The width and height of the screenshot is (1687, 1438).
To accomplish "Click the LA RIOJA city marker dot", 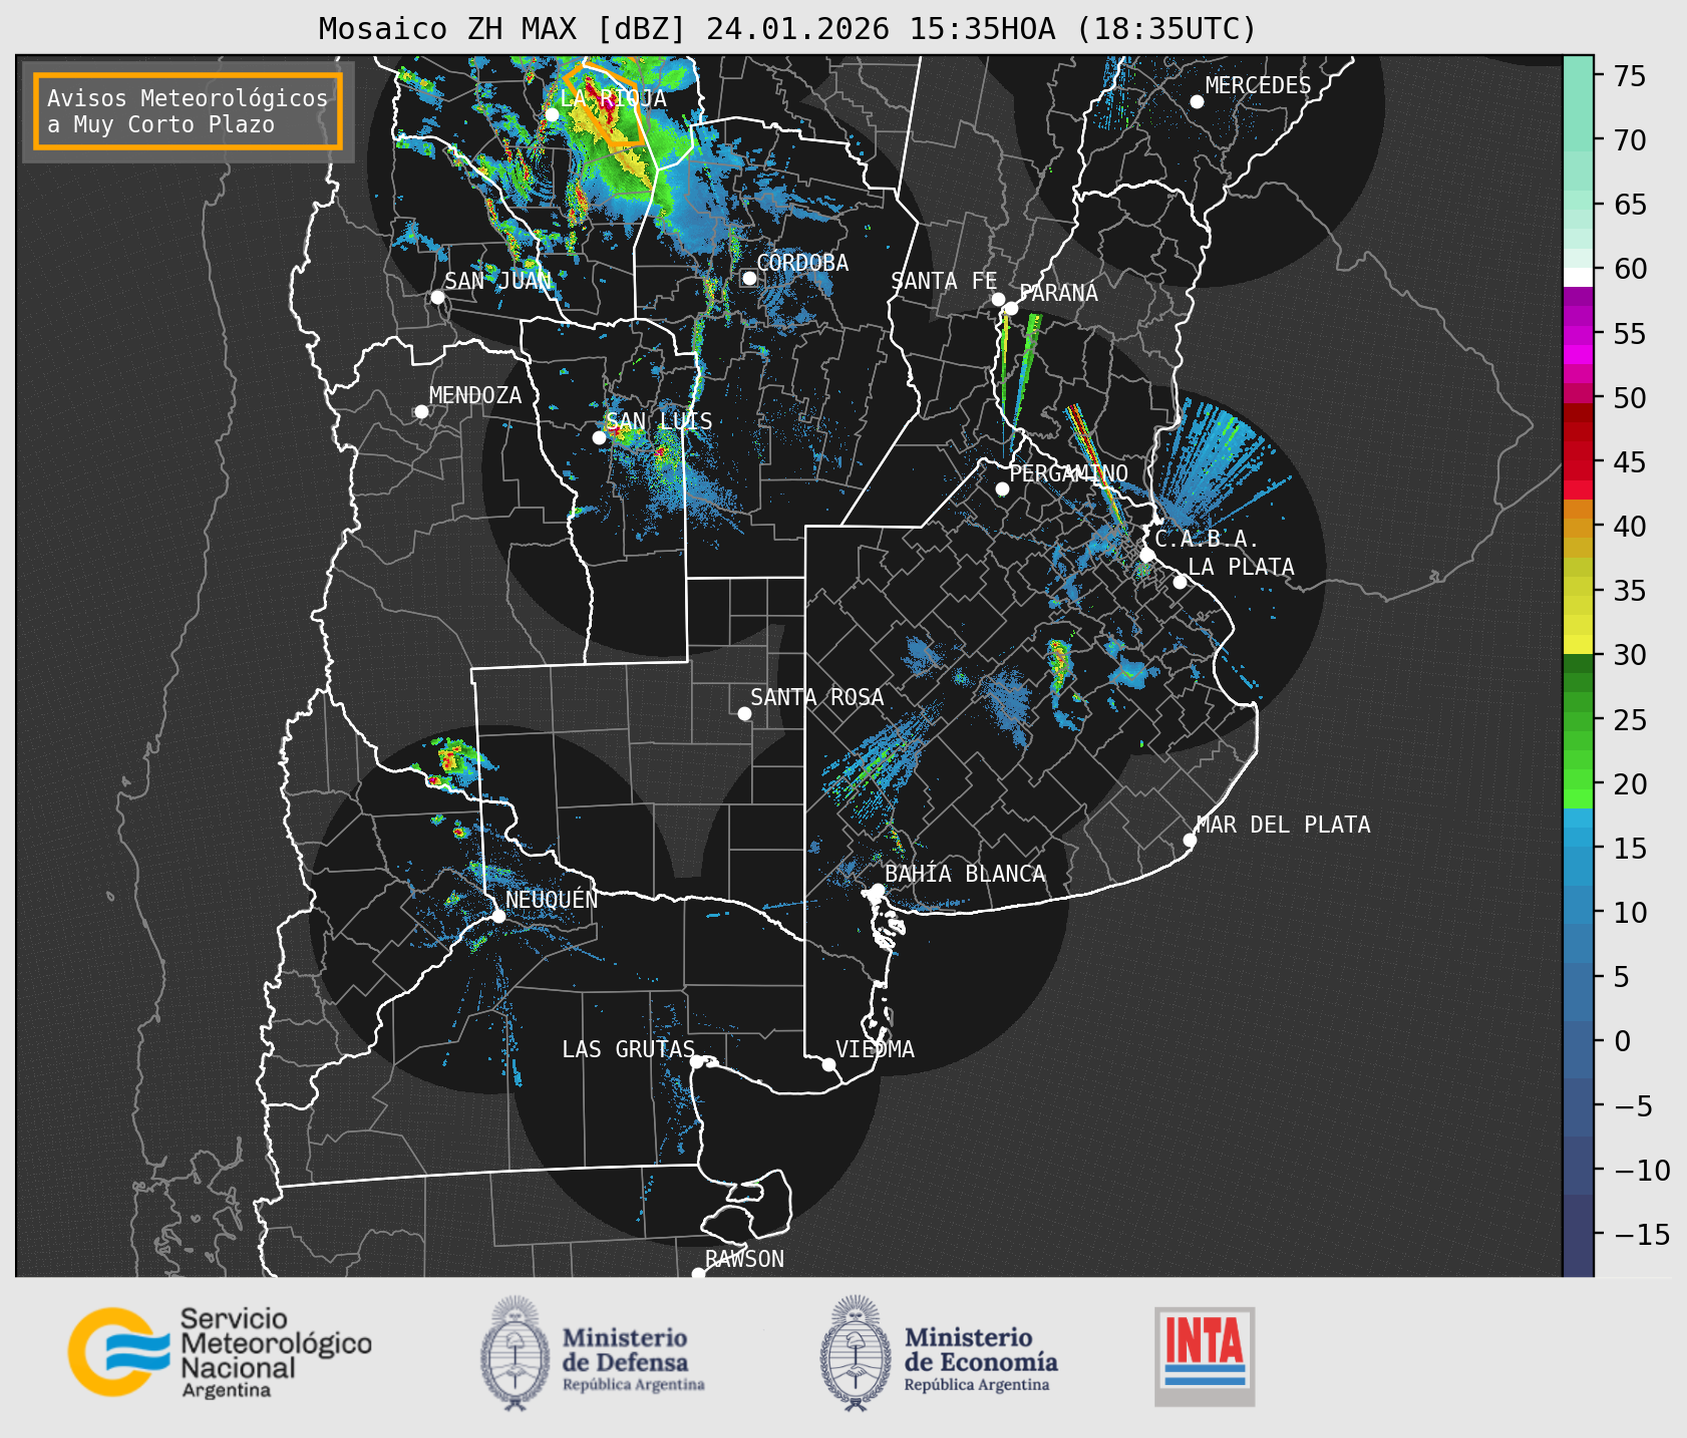I will (552, 115).
